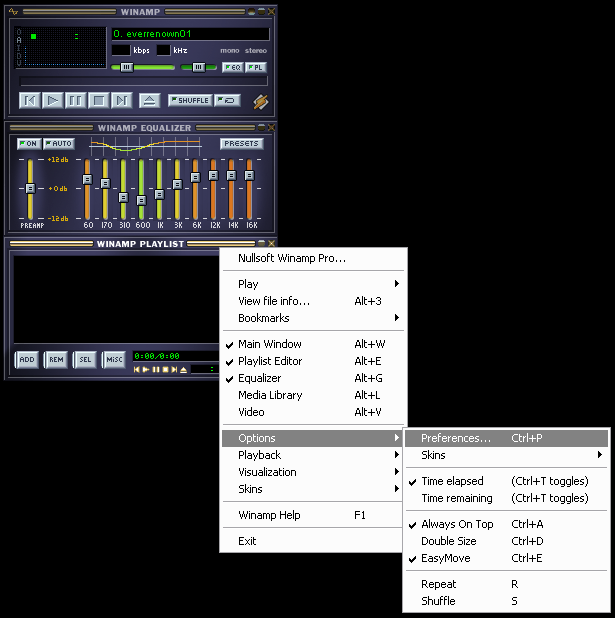
Task: Choose Exit from the menu
Action: pos(313,541)
